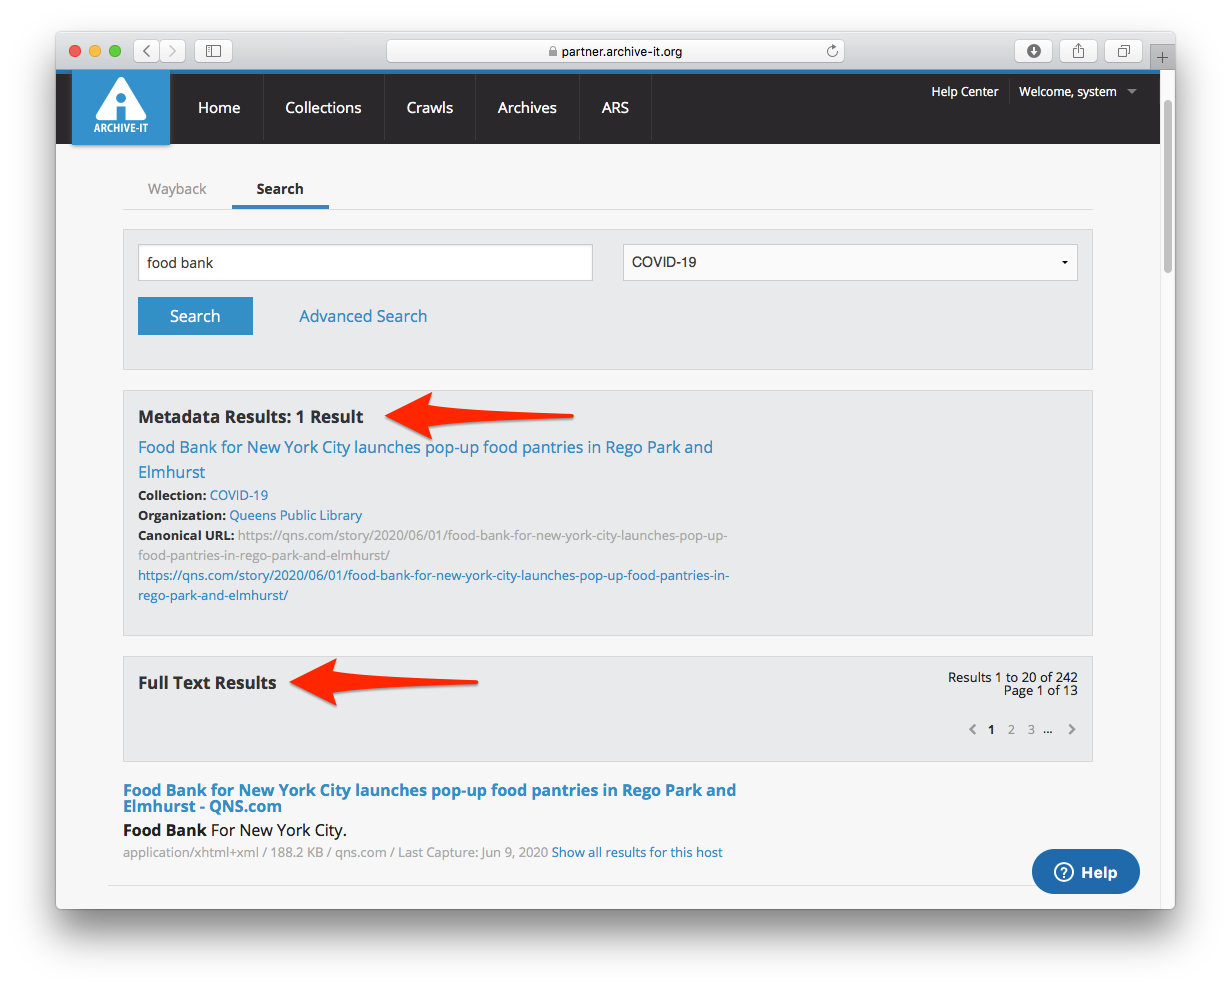Open a new tab with plus button
The image size is (1231, 989).
tap(1162, 58)
